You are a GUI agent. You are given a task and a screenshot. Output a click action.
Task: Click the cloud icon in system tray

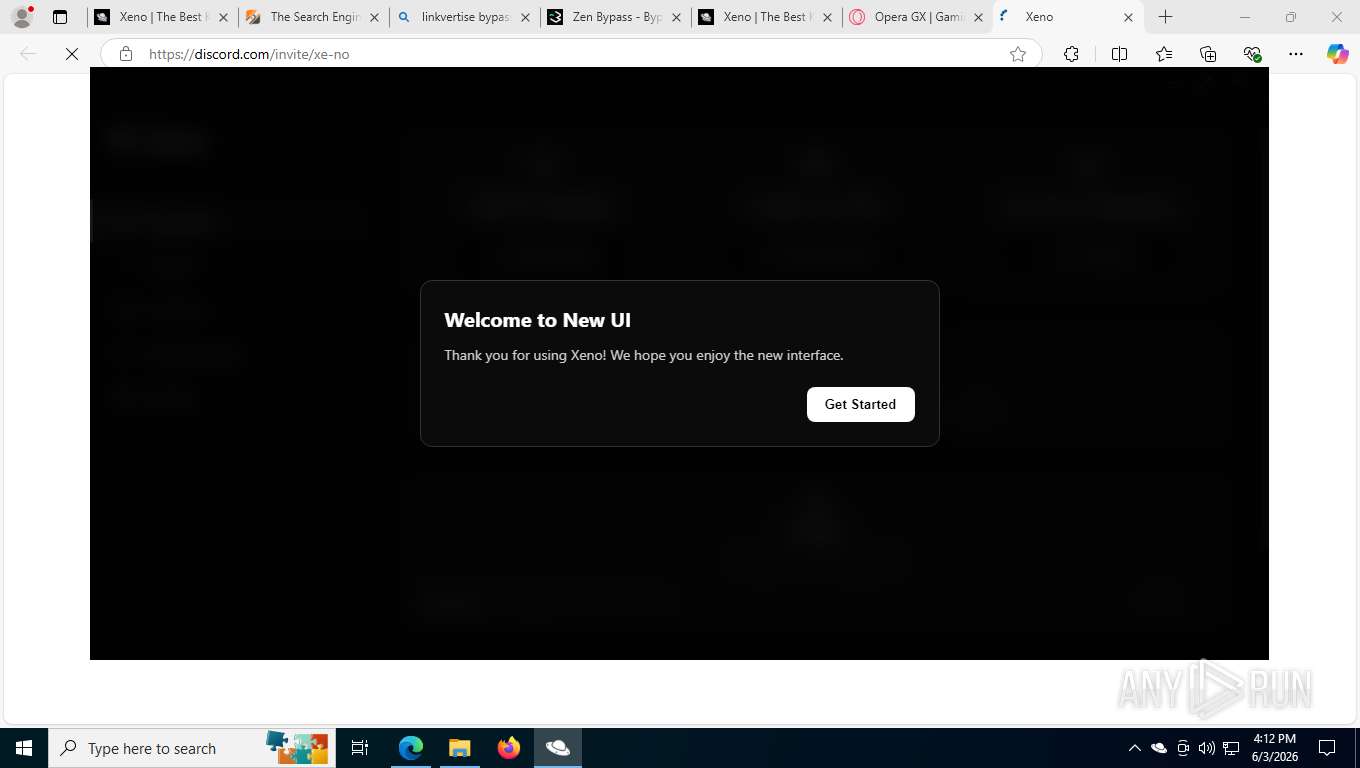click(x=1159, y=748)
